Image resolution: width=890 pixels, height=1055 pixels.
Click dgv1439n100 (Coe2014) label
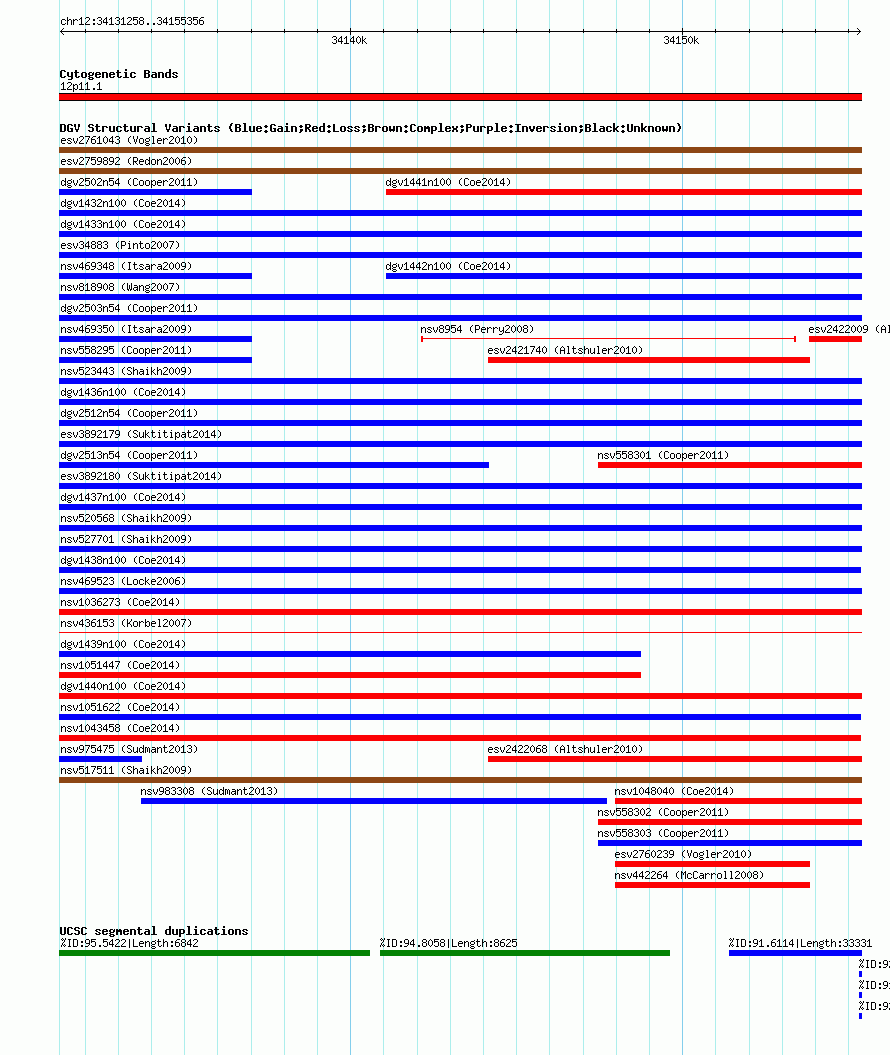pyautogui.click(x=123, y=644)
